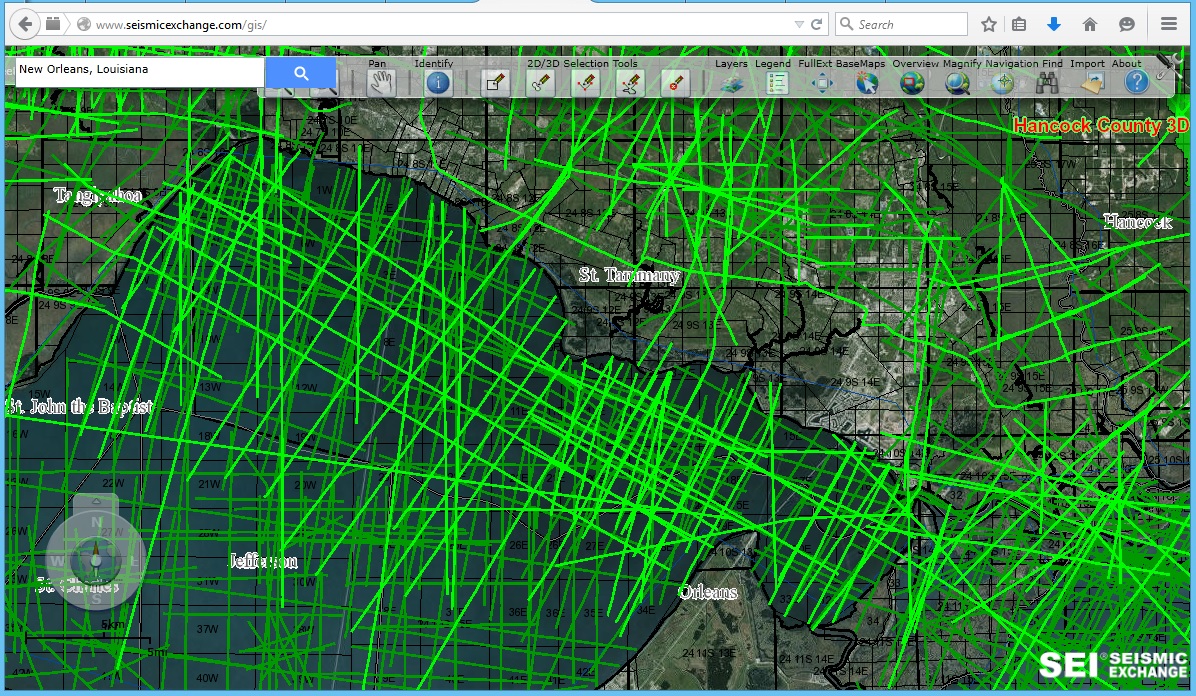Toggle the Overview map icon
Screen dimensions: 1196x696
pyautogui.click(x=911, y=82)
